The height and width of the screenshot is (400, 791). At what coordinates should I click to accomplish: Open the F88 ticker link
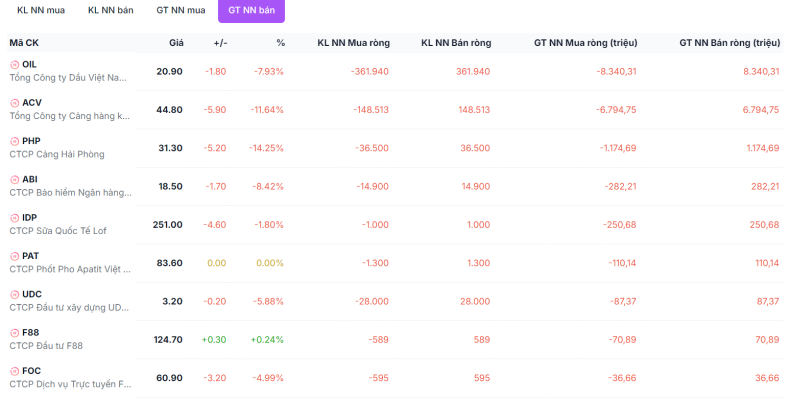point(30,332)
